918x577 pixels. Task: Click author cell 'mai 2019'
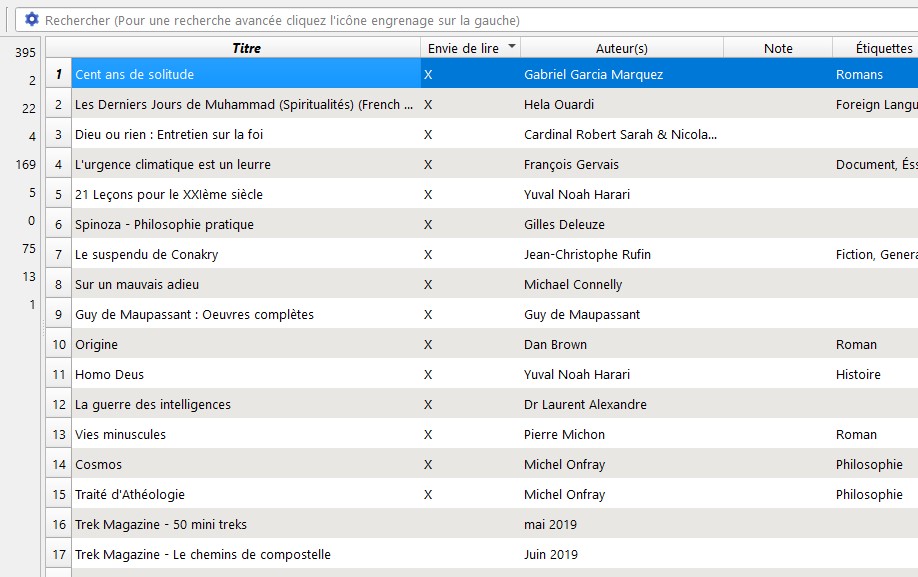coord(550,524)
